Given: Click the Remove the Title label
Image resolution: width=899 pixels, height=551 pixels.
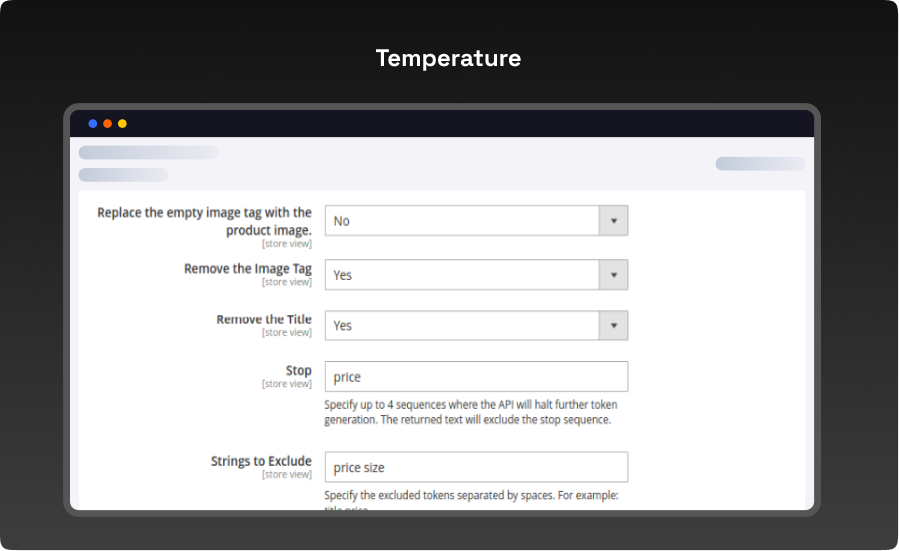Looking at the screenshot, I should 263,320.
